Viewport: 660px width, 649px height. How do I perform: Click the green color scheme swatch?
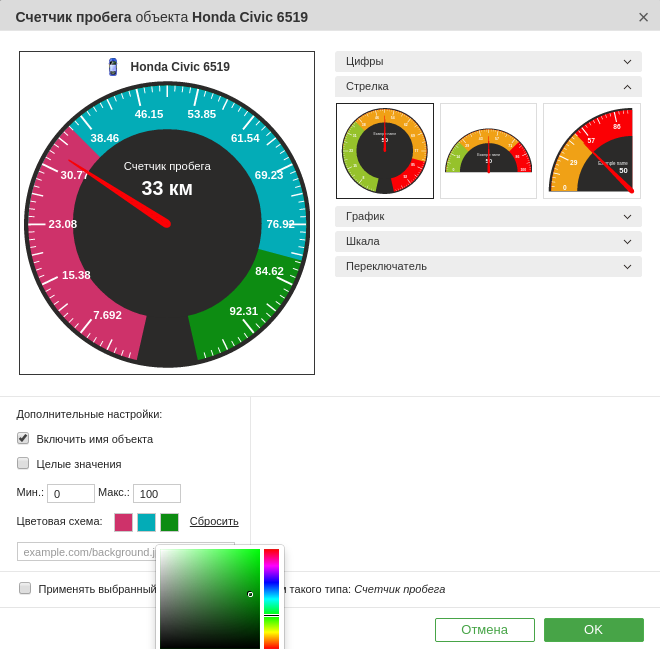coord(169,522)
